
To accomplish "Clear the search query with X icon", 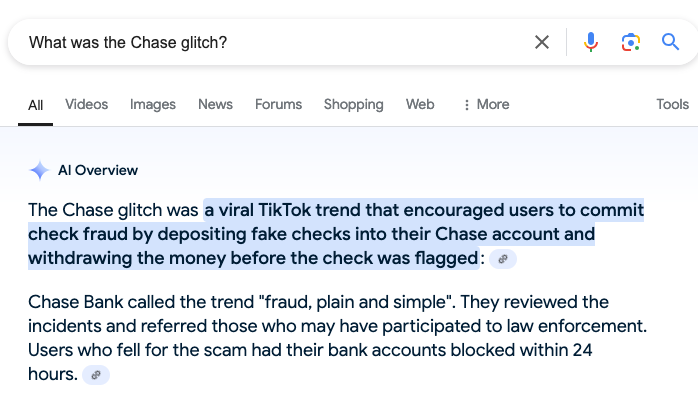I will tap(542, 42).
